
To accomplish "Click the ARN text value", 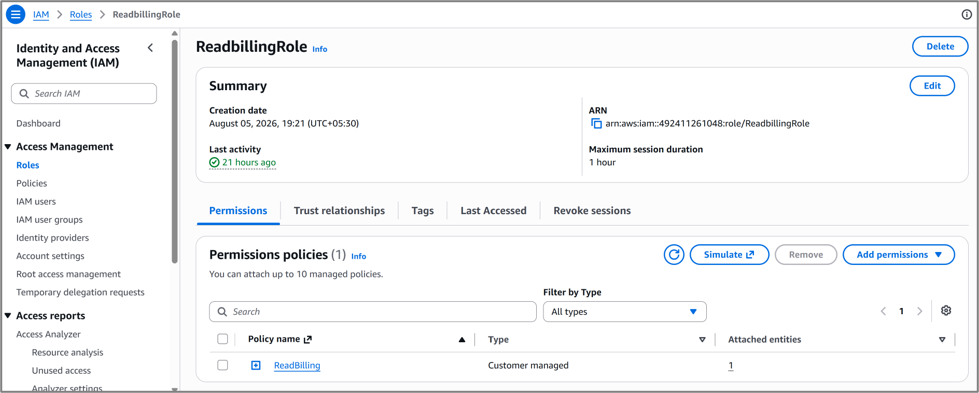I will [x=707, y=124].
